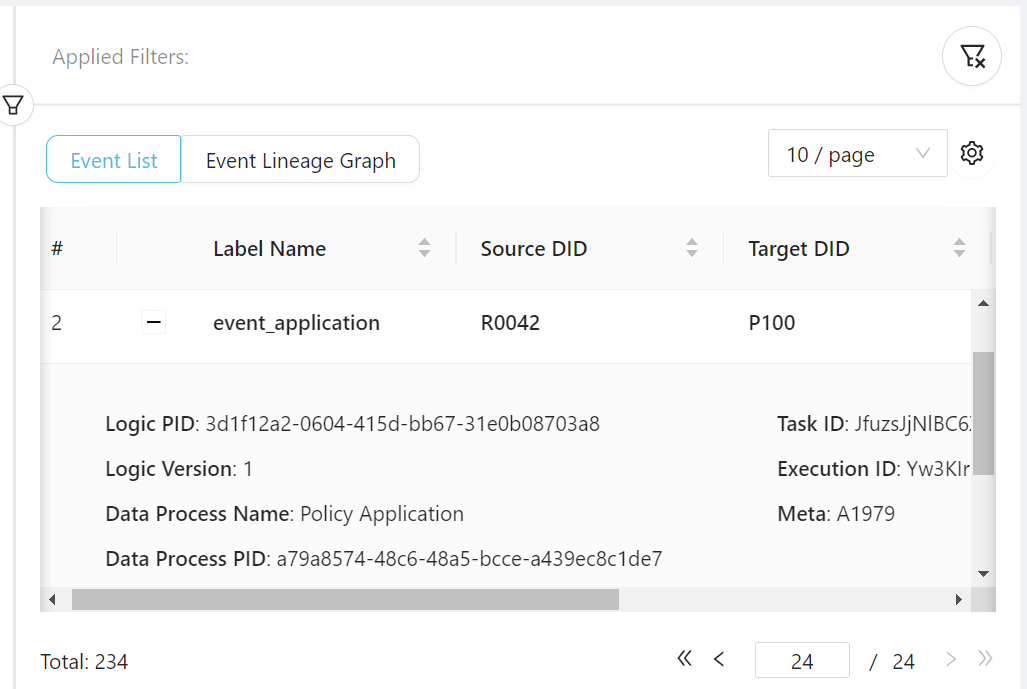Open the filter side panel
The height and width of the screenshot is (689, 1027).
[x=14, y=104]
